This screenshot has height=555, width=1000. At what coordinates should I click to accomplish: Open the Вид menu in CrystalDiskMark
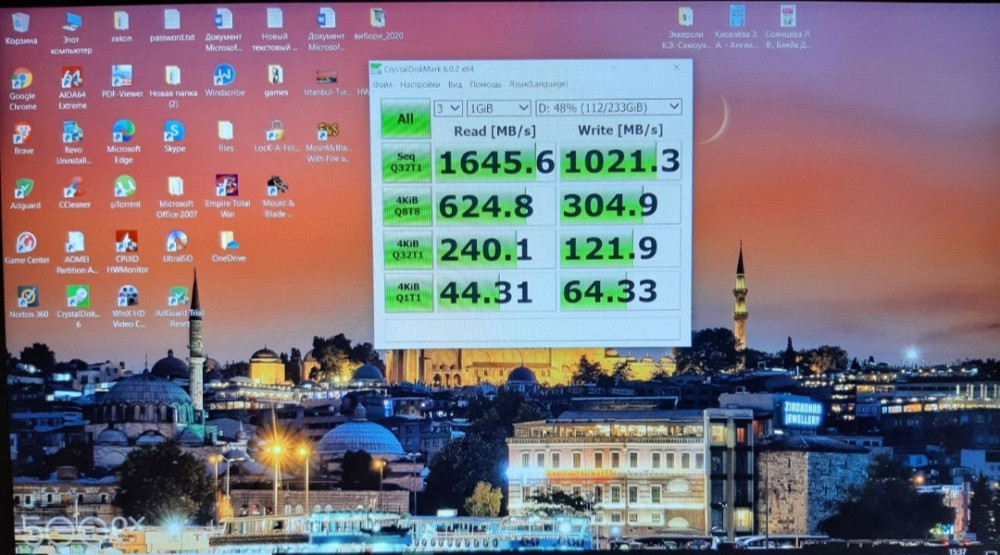click(455, 85)
